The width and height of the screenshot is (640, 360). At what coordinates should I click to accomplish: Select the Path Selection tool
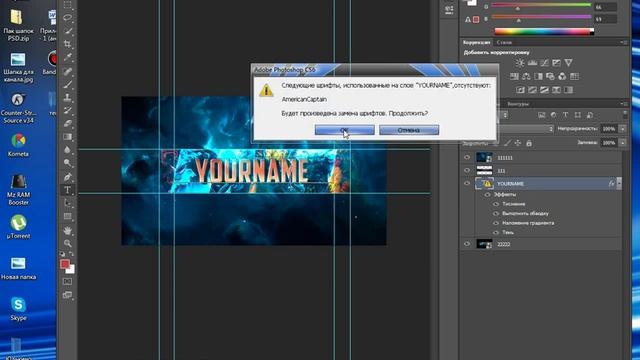(x=68, y=203)
